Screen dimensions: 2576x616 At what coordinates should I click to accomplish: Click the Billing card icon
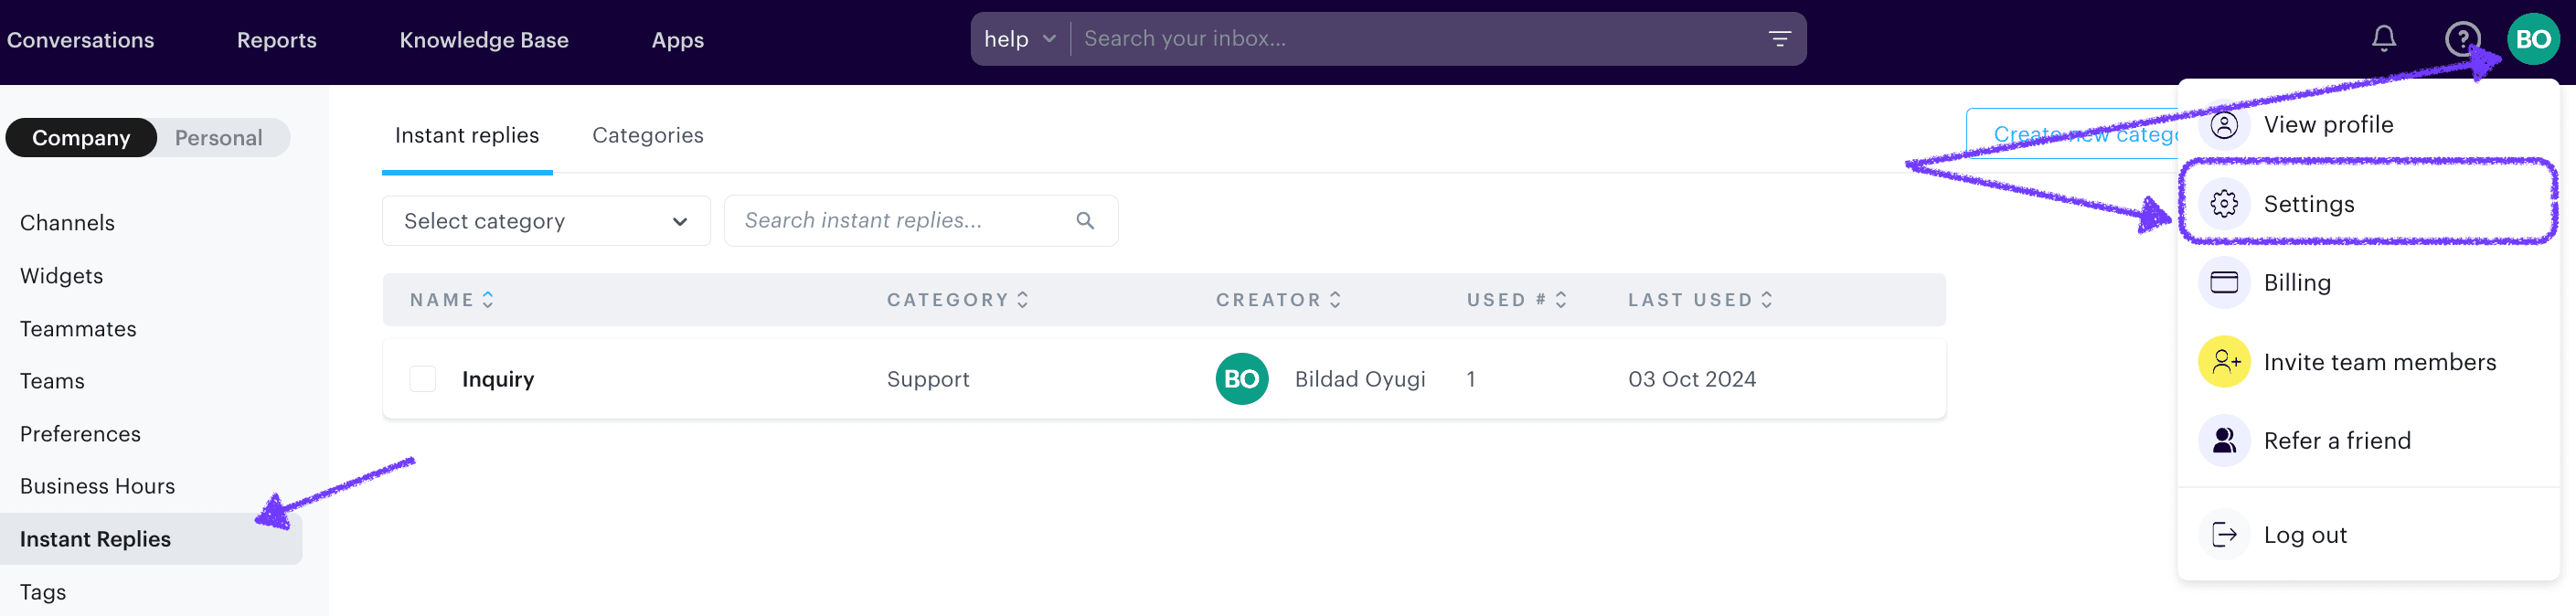tap(2225, 282)
